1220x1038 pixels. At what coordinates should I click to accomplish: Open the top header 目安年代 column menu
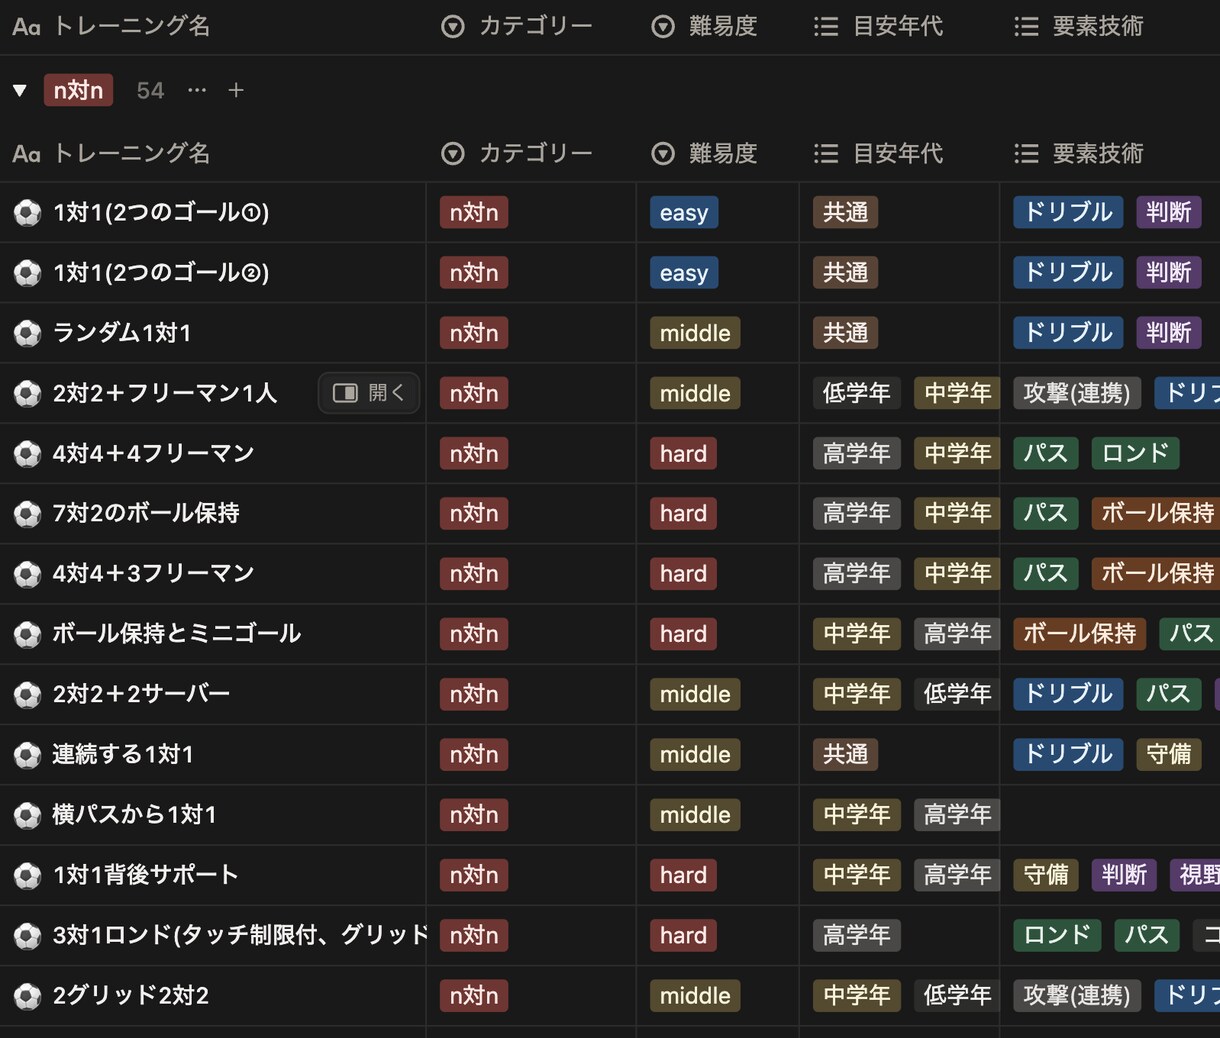click(878, 26)
